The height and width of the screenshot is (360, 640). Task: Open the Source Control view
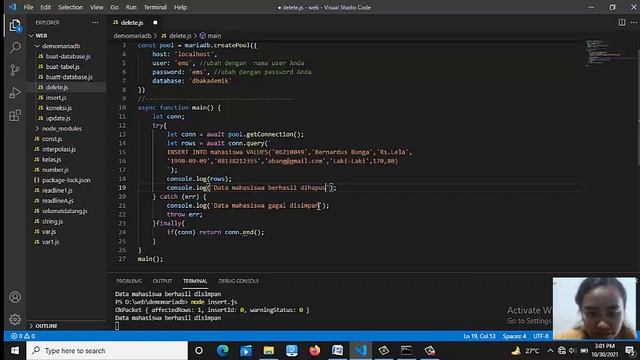pos(15,70)
